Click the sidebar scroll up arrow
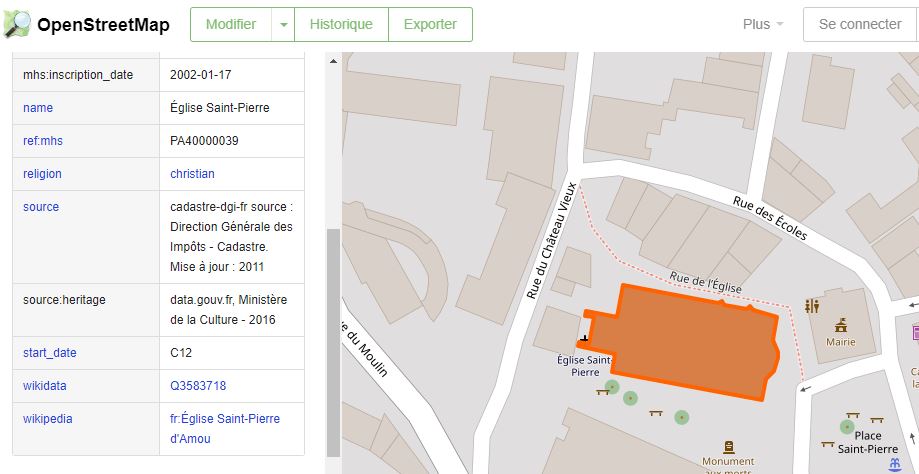The width and height of the screenshot is (919, 474). click(x=333, y=61)
